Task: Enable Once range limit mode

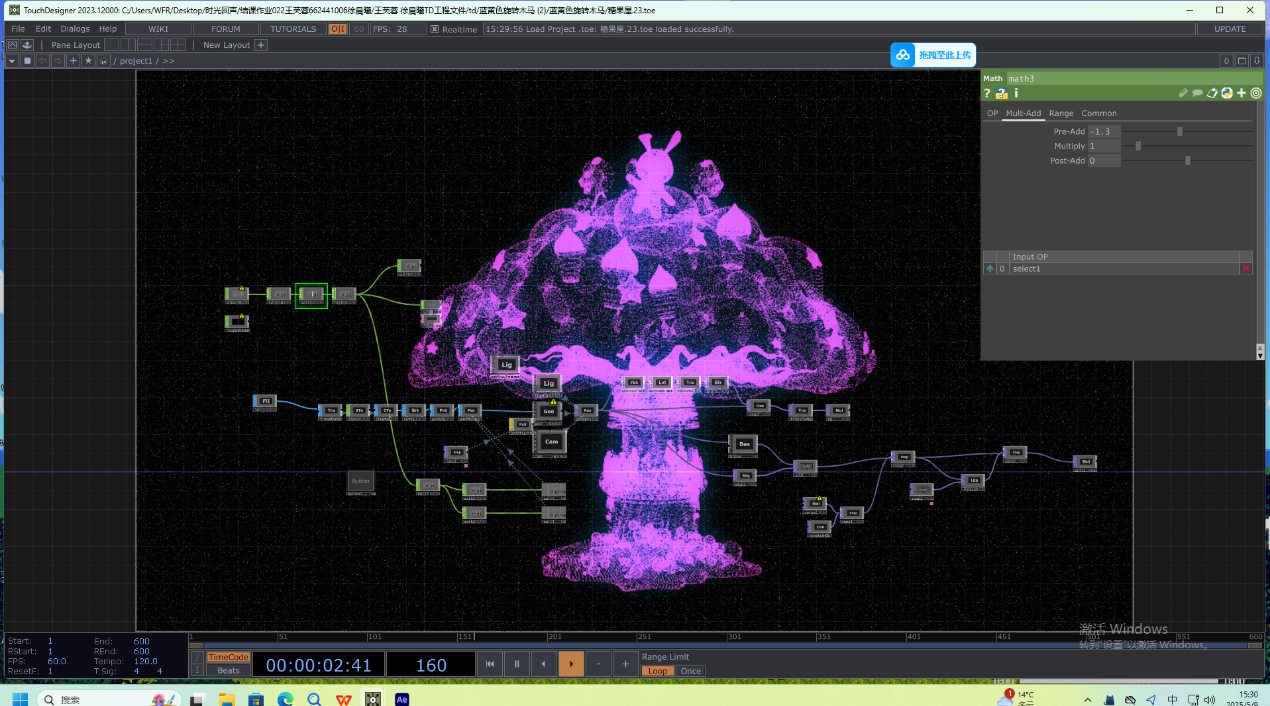Action: (x=691, y=671)
